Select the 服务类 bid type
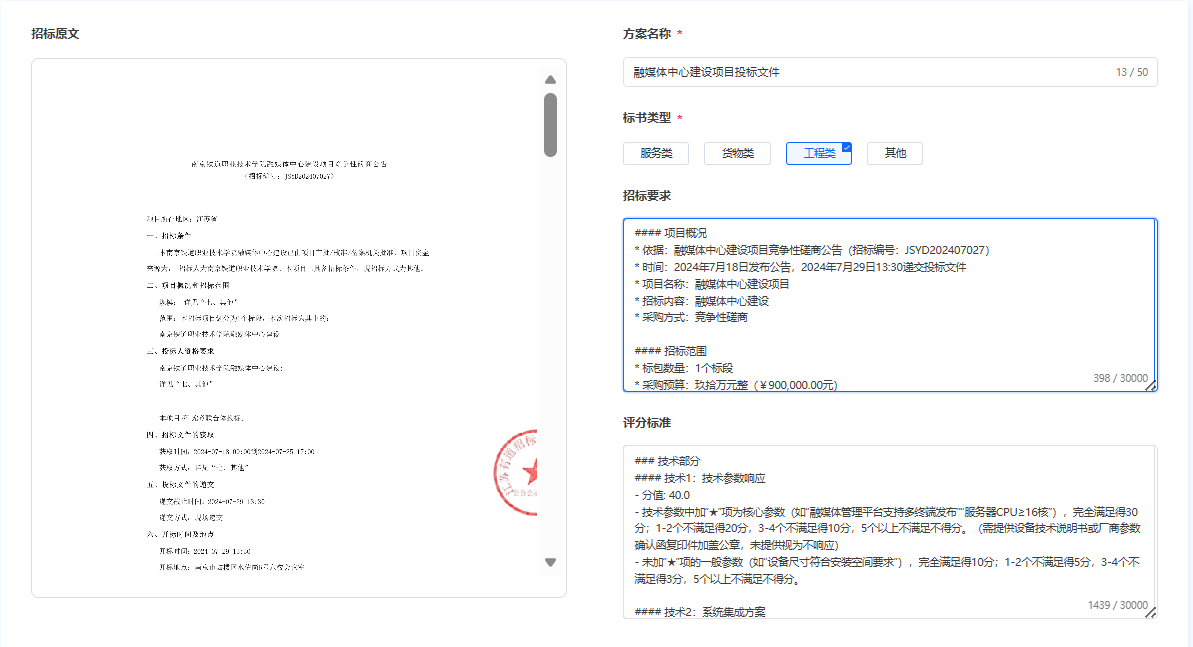Viewport: 1193px width, 647px height. coord(656,153)
